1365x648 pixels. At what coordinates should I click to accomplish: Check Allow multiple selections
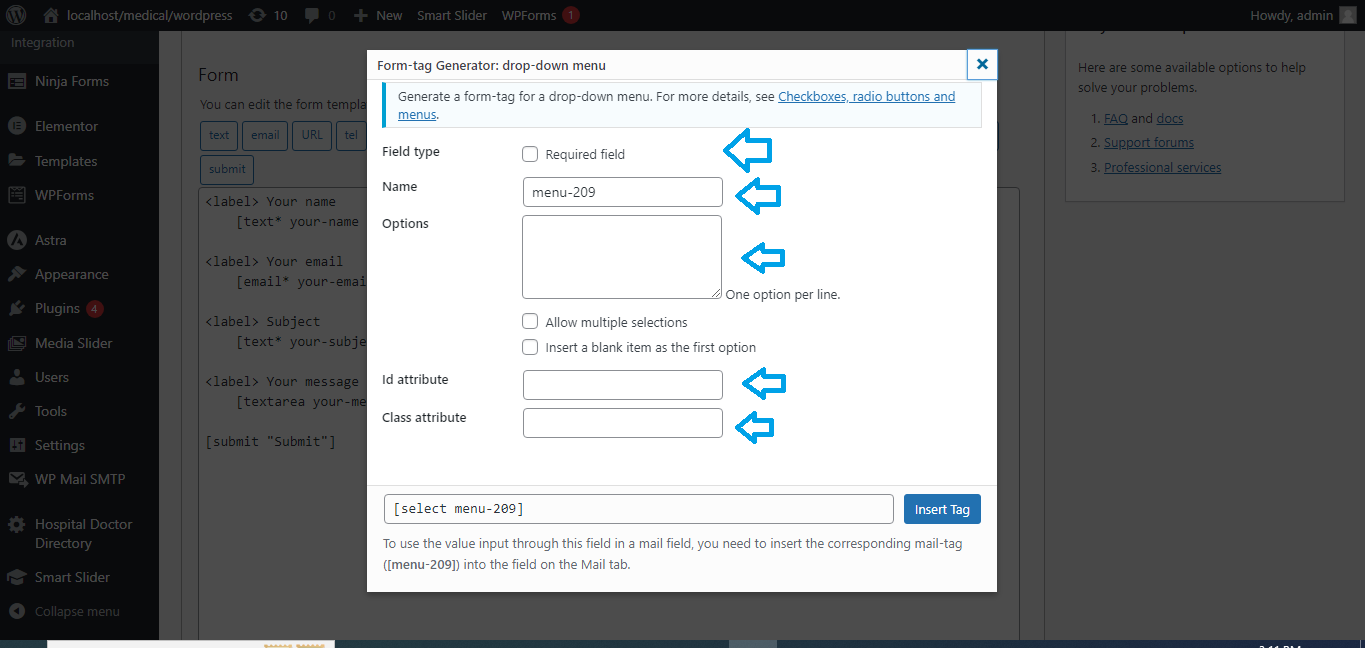(530, 322)
